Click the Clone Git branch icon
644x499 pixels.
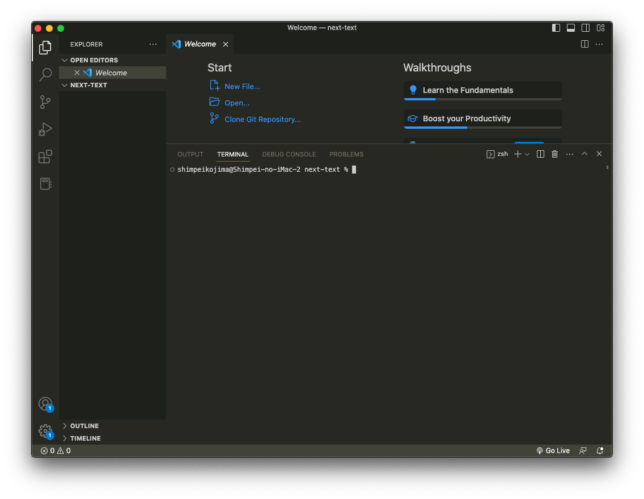214,118
